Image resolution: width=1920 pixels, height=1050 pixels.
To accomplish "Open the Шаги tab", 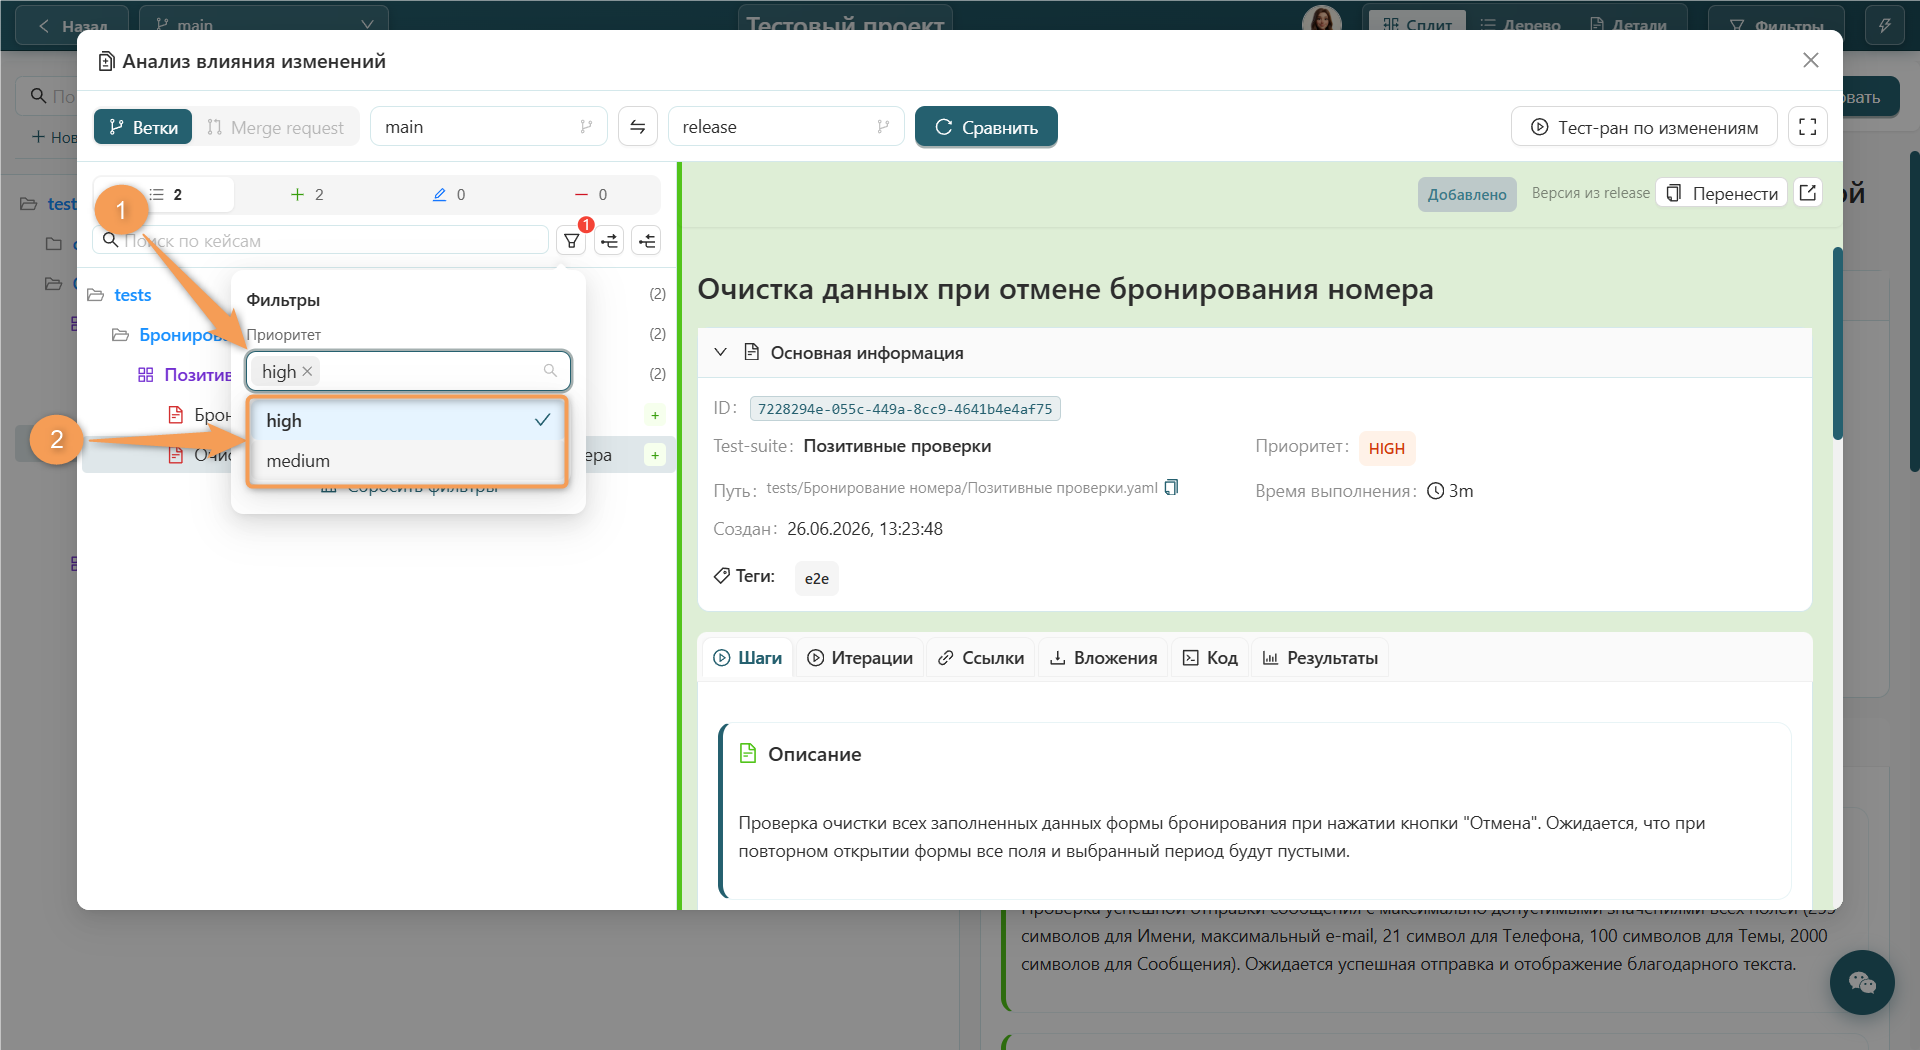I will point(747,658).
